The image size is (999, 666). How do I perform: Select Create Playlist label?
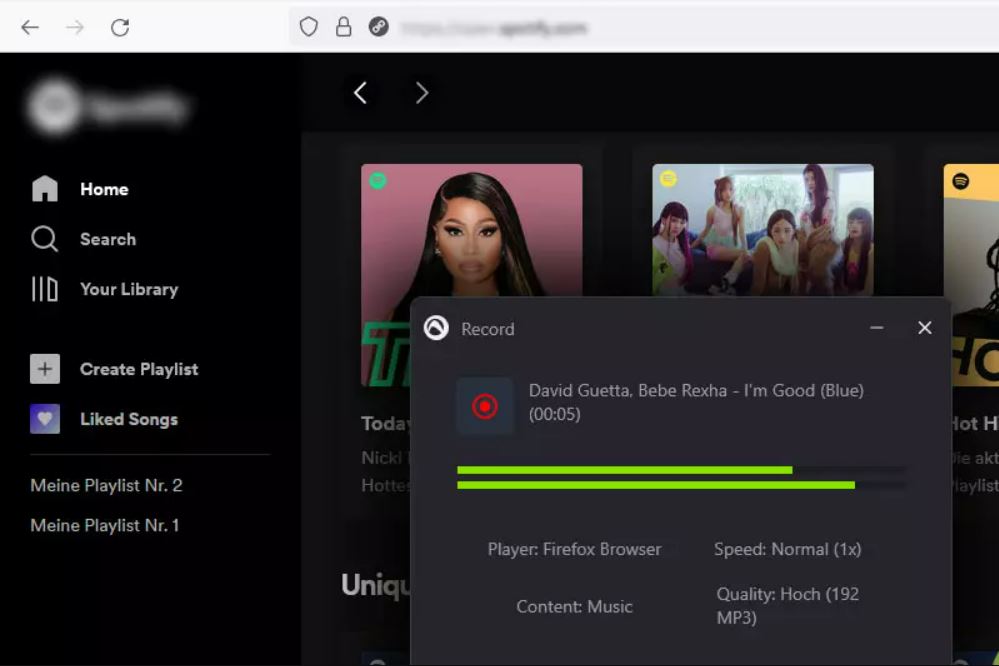coord(139,369)
